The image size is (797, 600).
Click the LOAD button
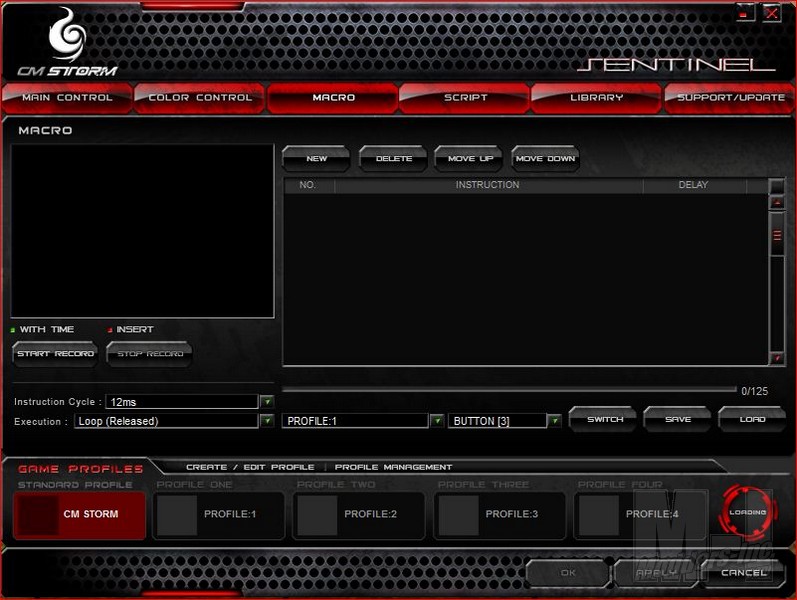click(752, 419)
